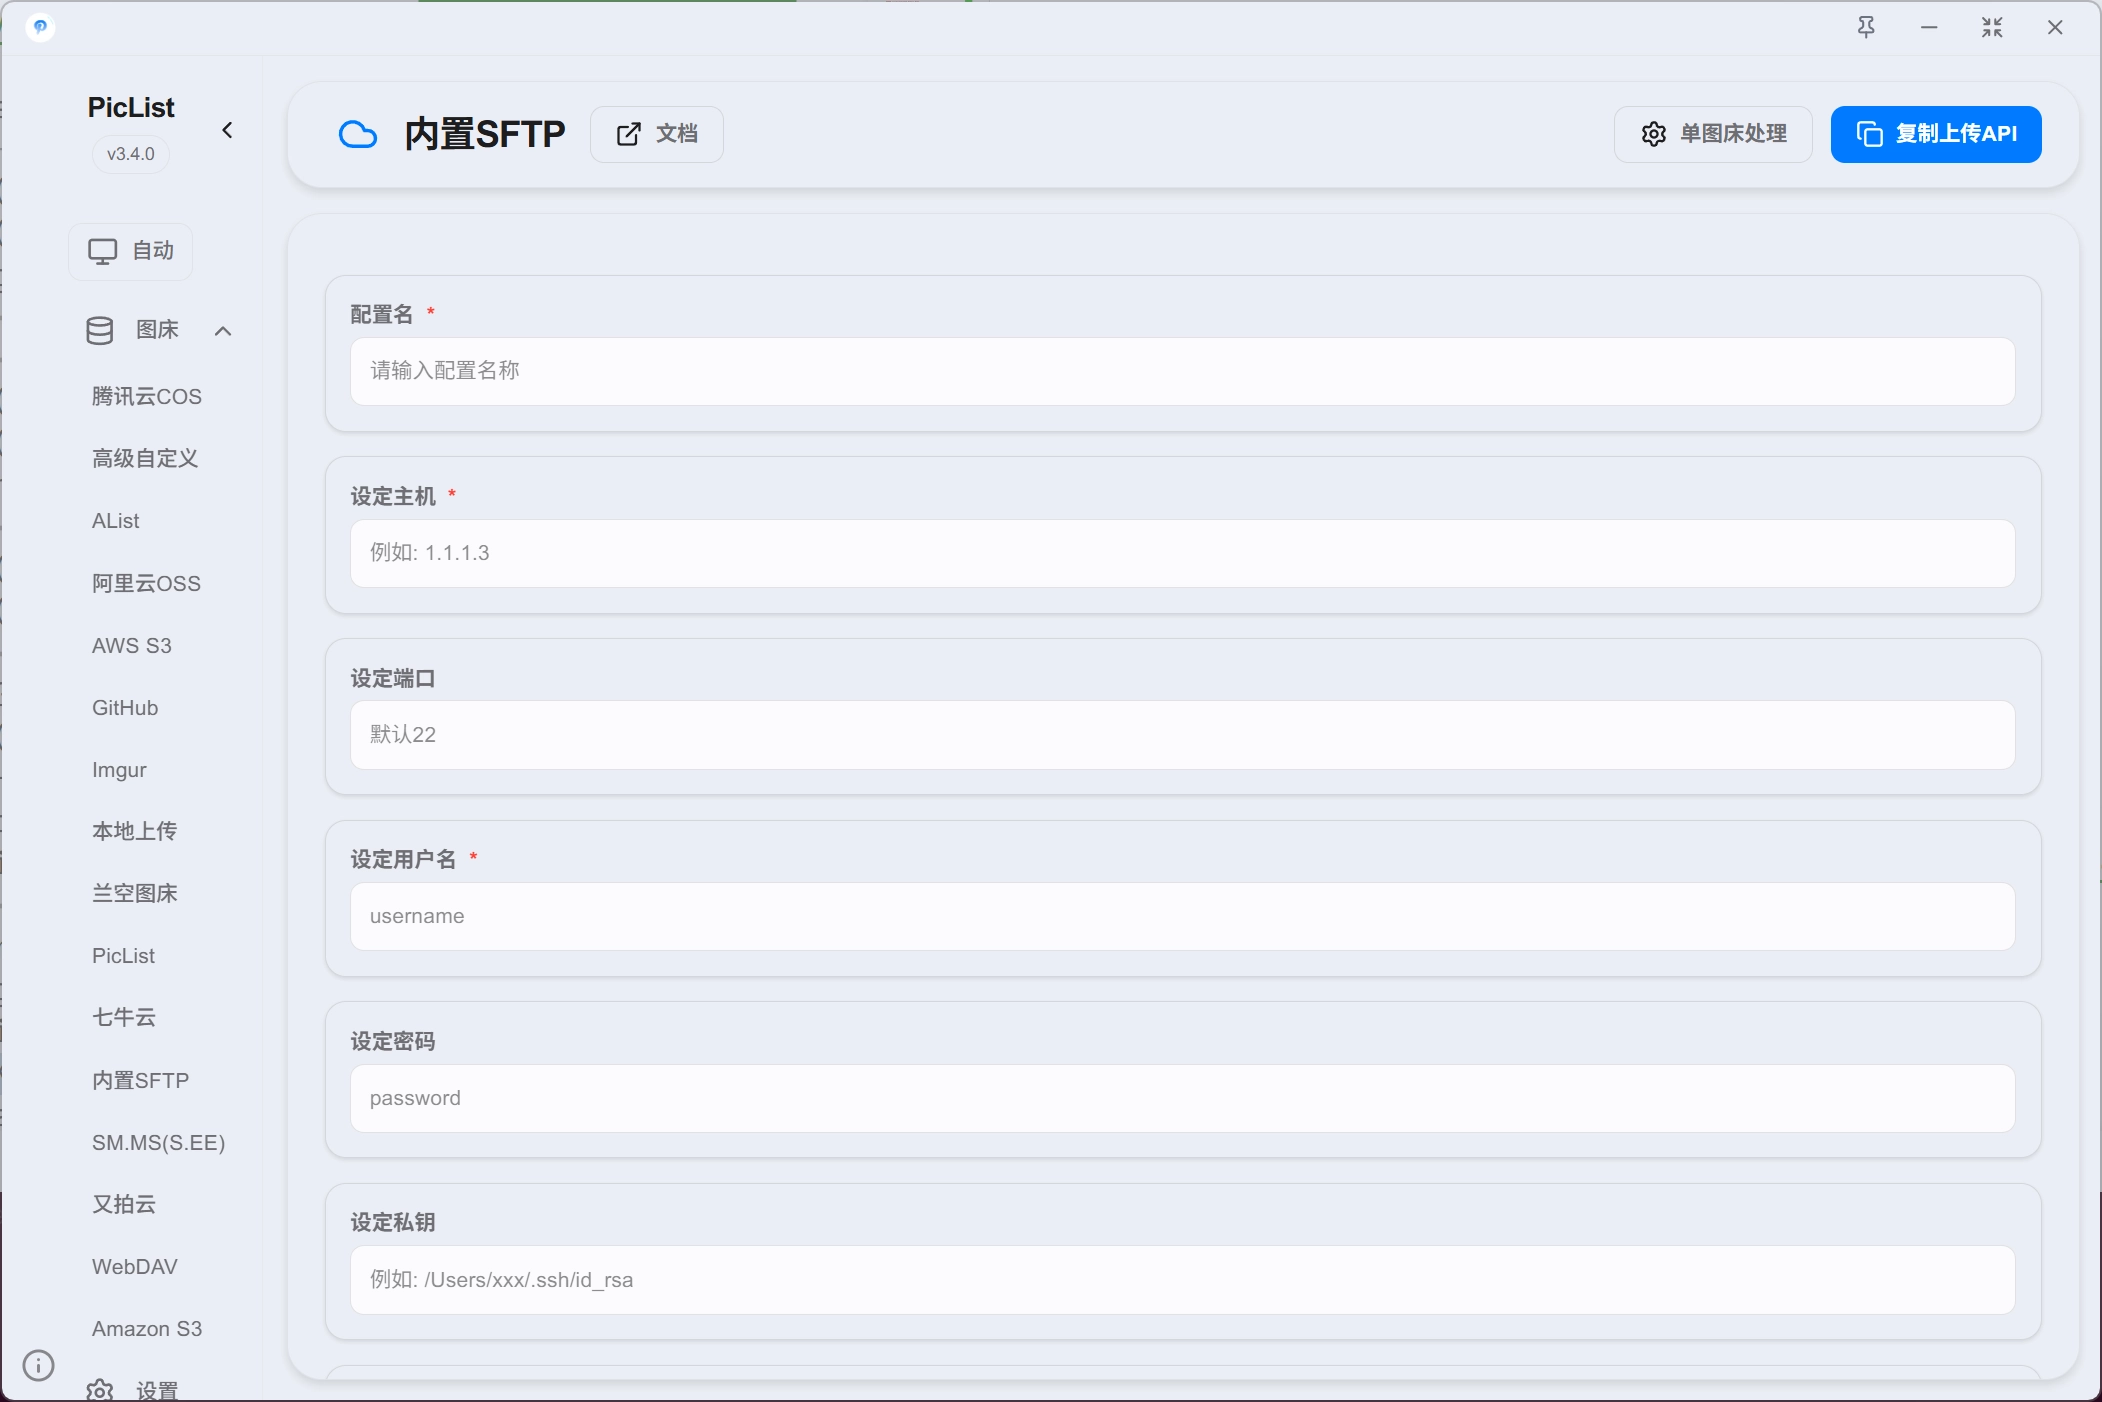Viewport: 2102px width, 1402px height.
Task: Open WebDAV configuration
Action: 135,1266
